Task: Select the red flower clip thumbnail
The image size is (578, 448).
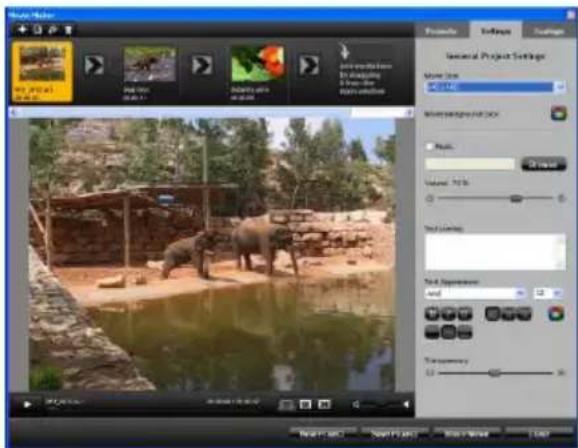Action: (258, 64)
